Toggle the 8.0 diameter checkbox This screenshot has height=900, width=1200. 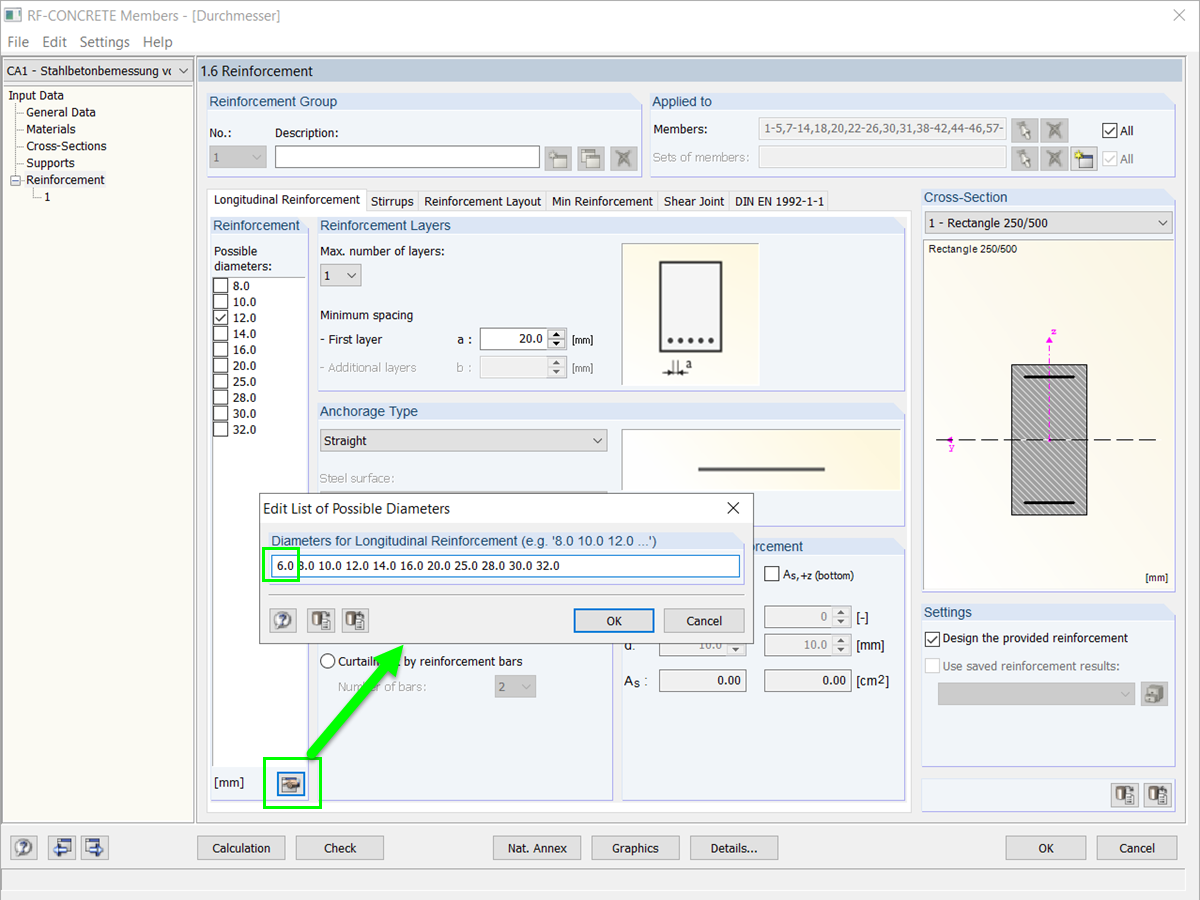tap(221, 286)
